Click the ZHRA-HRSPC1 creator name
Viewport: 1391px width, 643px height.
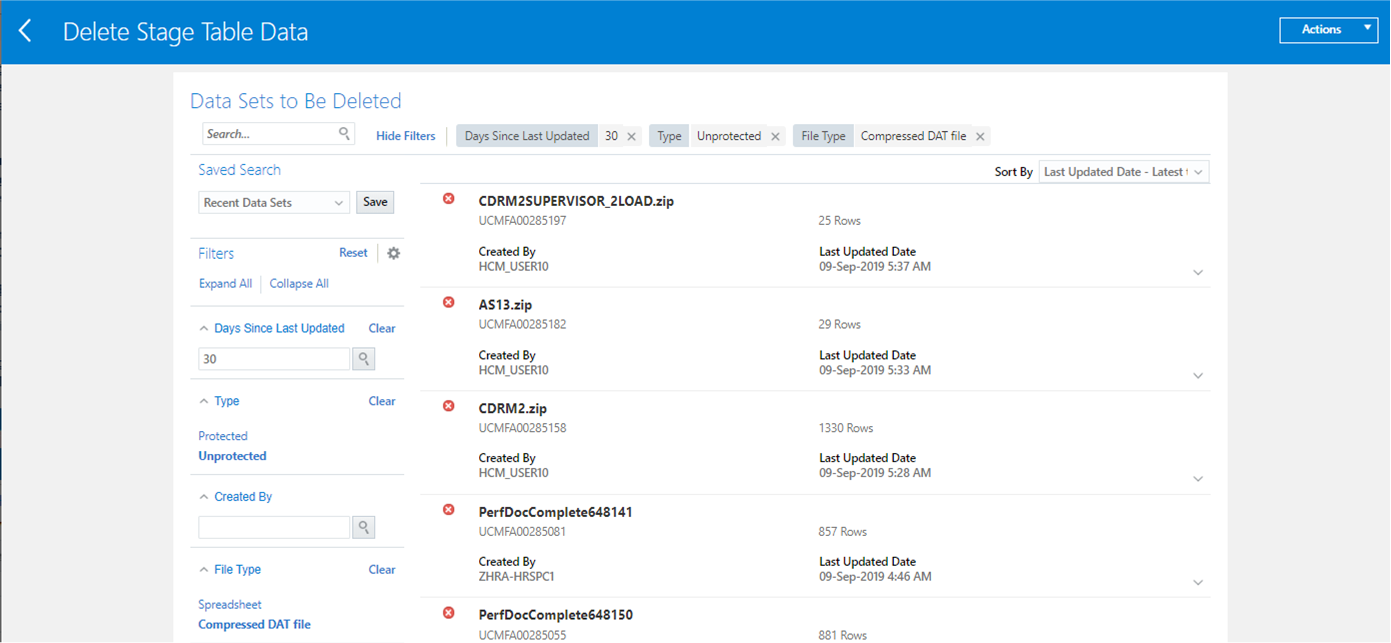pyautogui.click(x=516, y=577)
